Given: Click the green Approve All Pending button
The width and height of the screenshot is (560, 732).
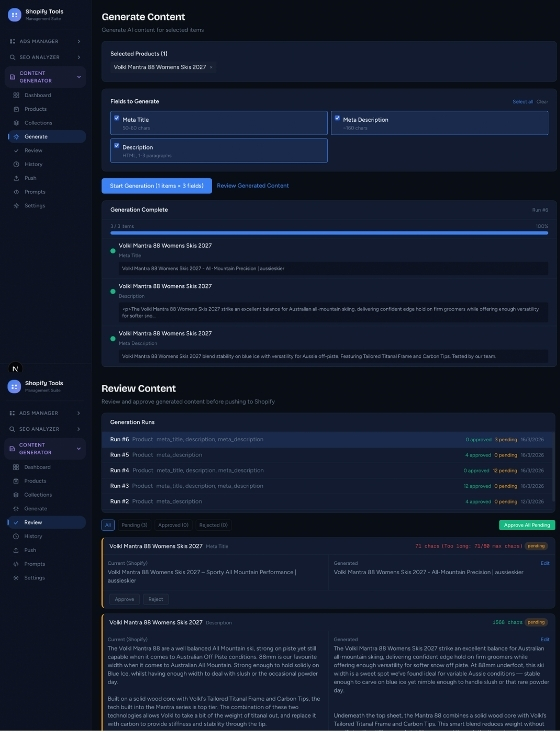Looking at the screenshot, I should coord(527,525).
